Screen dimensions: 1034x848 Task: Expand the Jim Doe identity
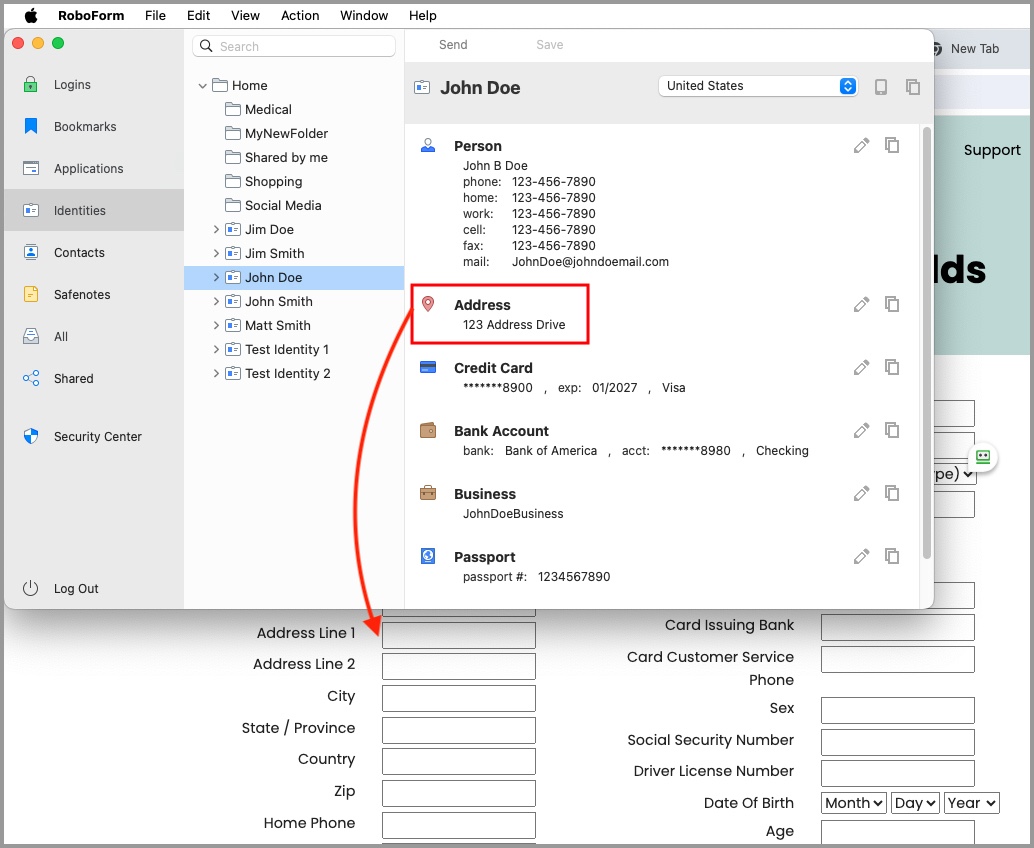click(x=216, y=229)
